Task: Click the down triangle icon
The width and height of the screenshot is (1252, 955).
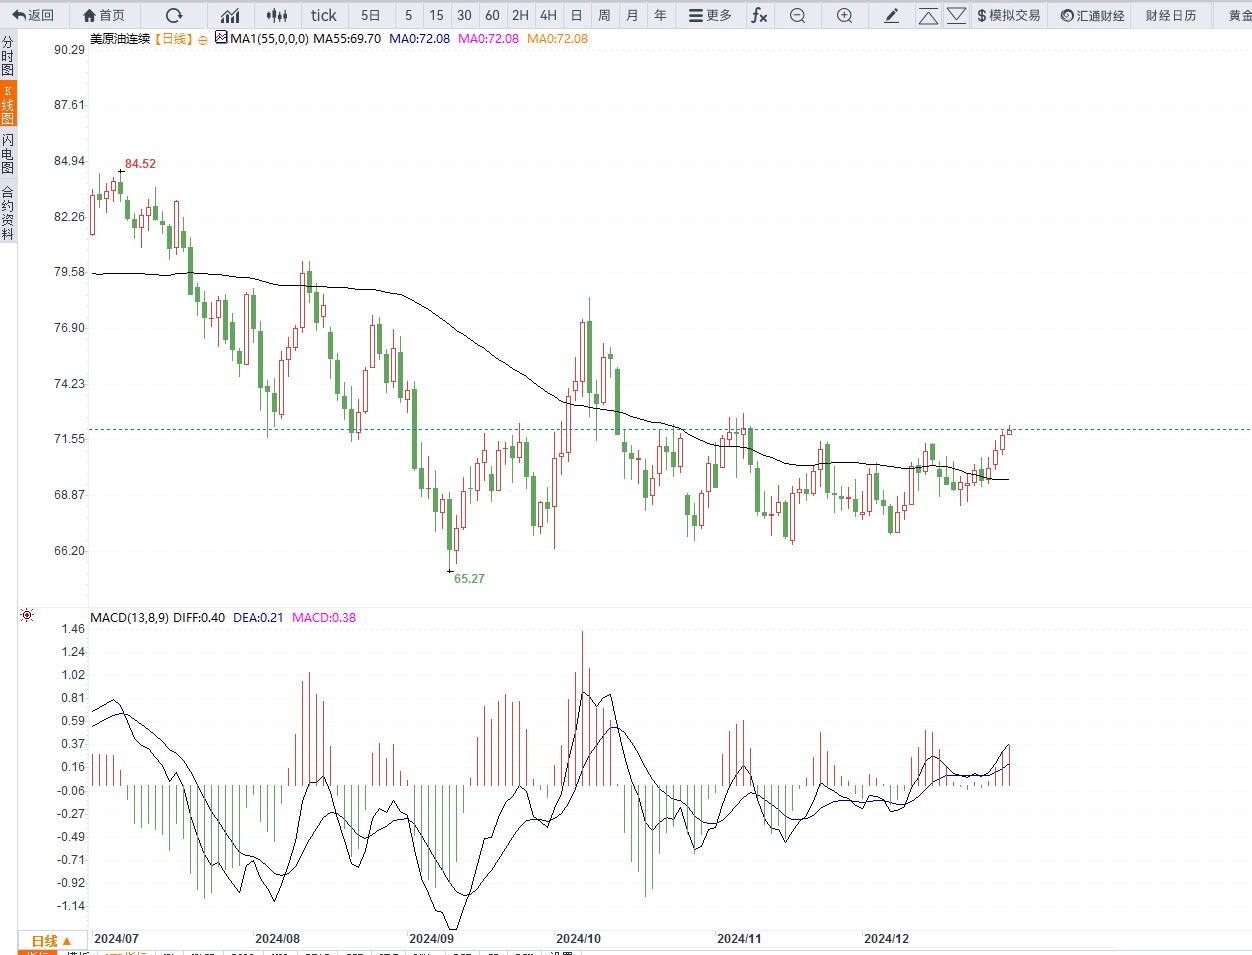Action: point(956,15)
